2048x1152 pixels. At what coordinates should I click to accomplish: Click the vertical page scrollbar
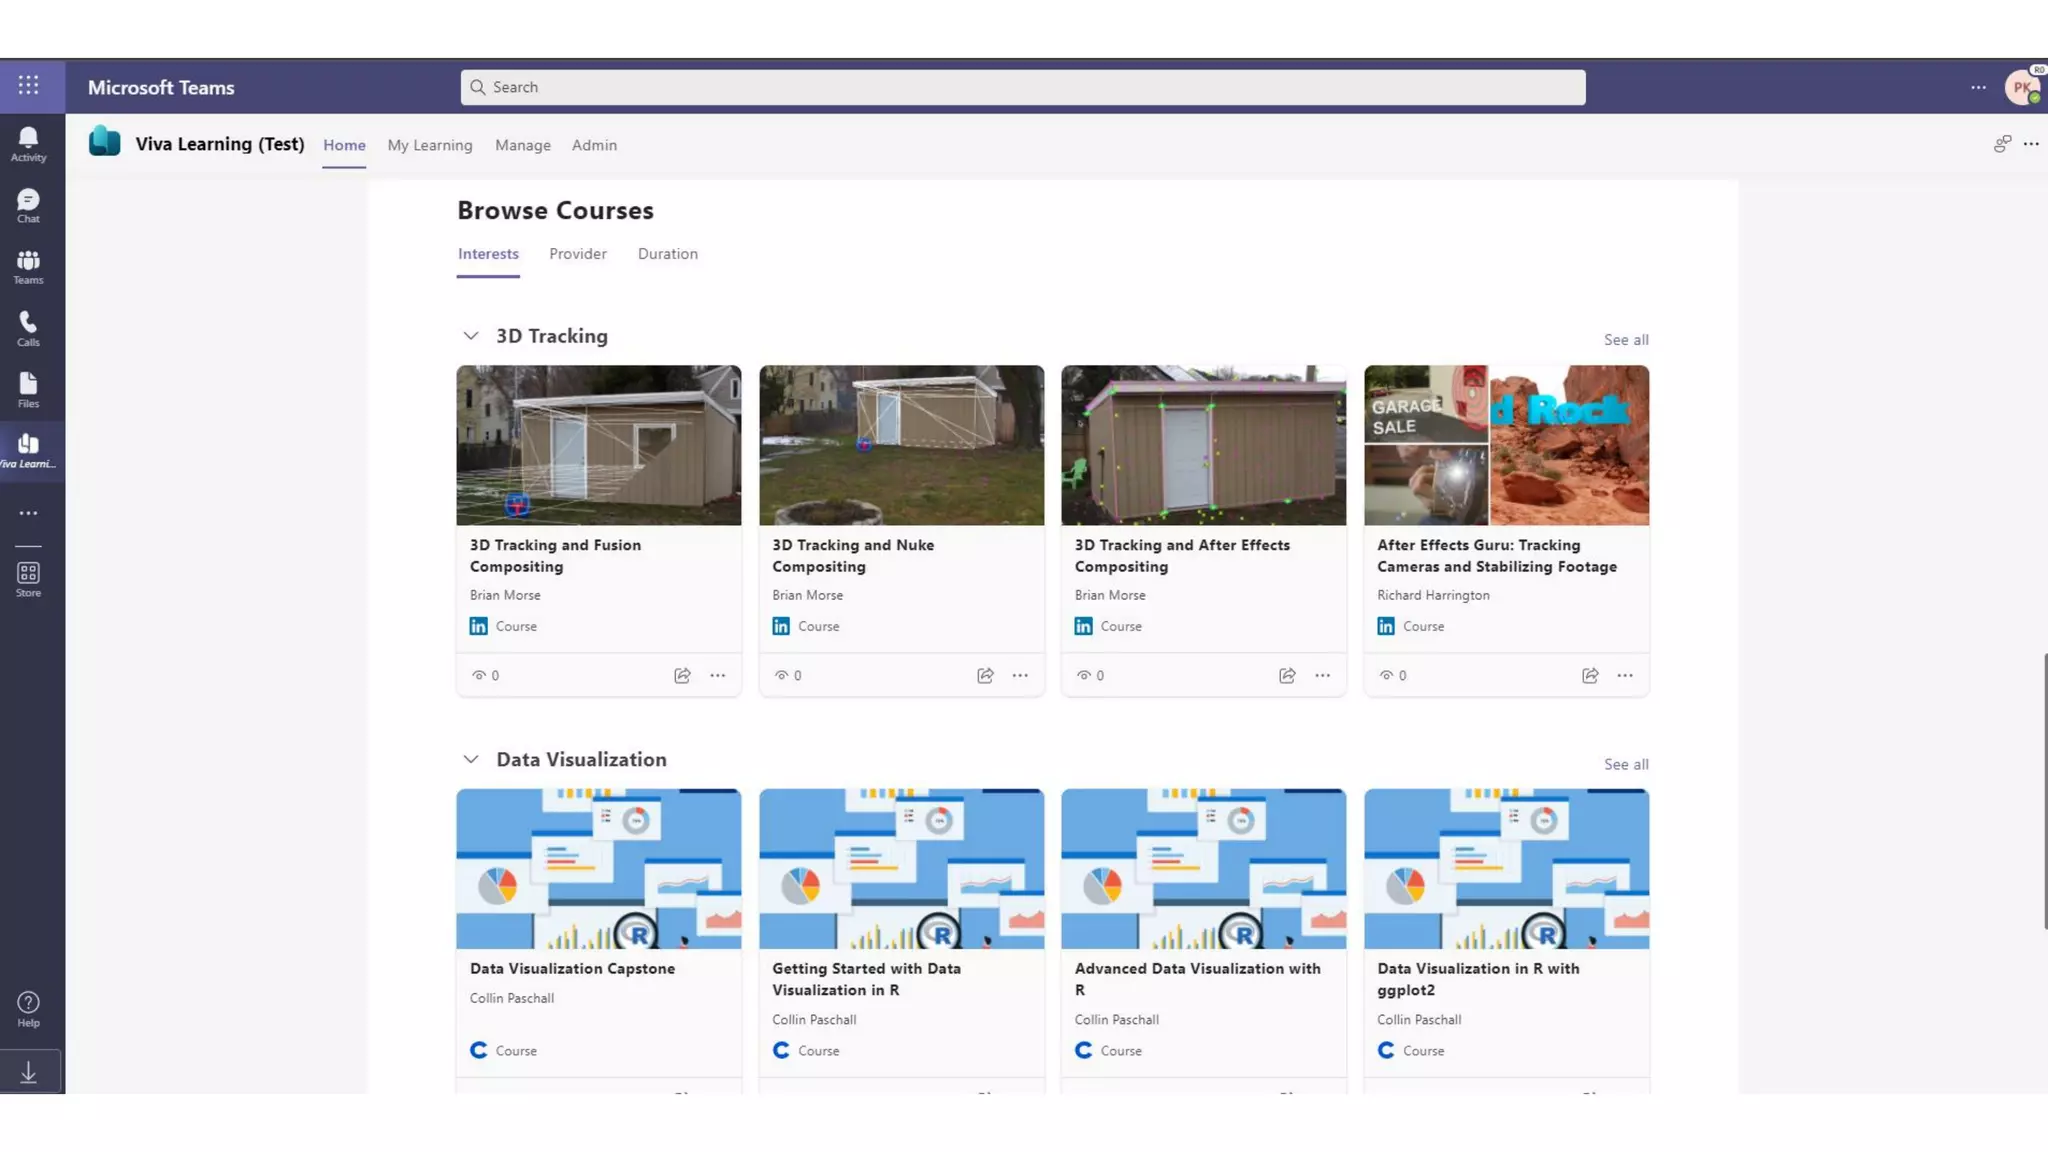2044,790
